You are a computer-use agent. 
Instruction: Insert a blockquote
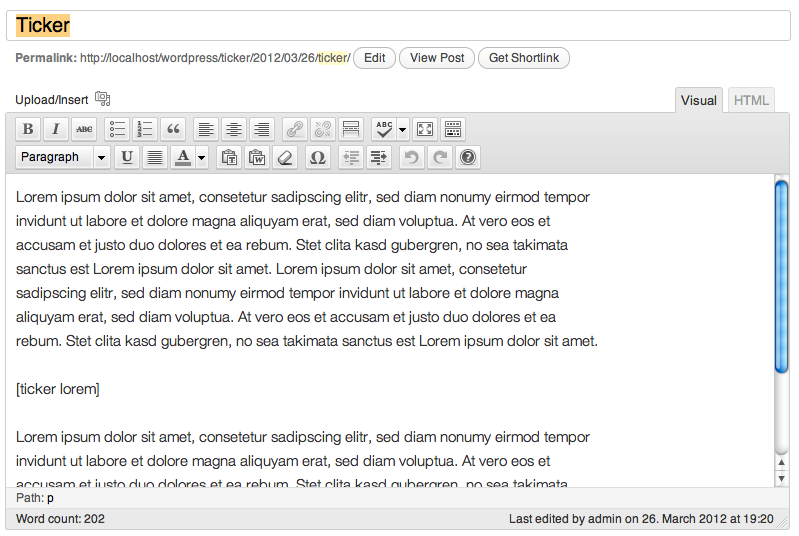click(173, 129)
